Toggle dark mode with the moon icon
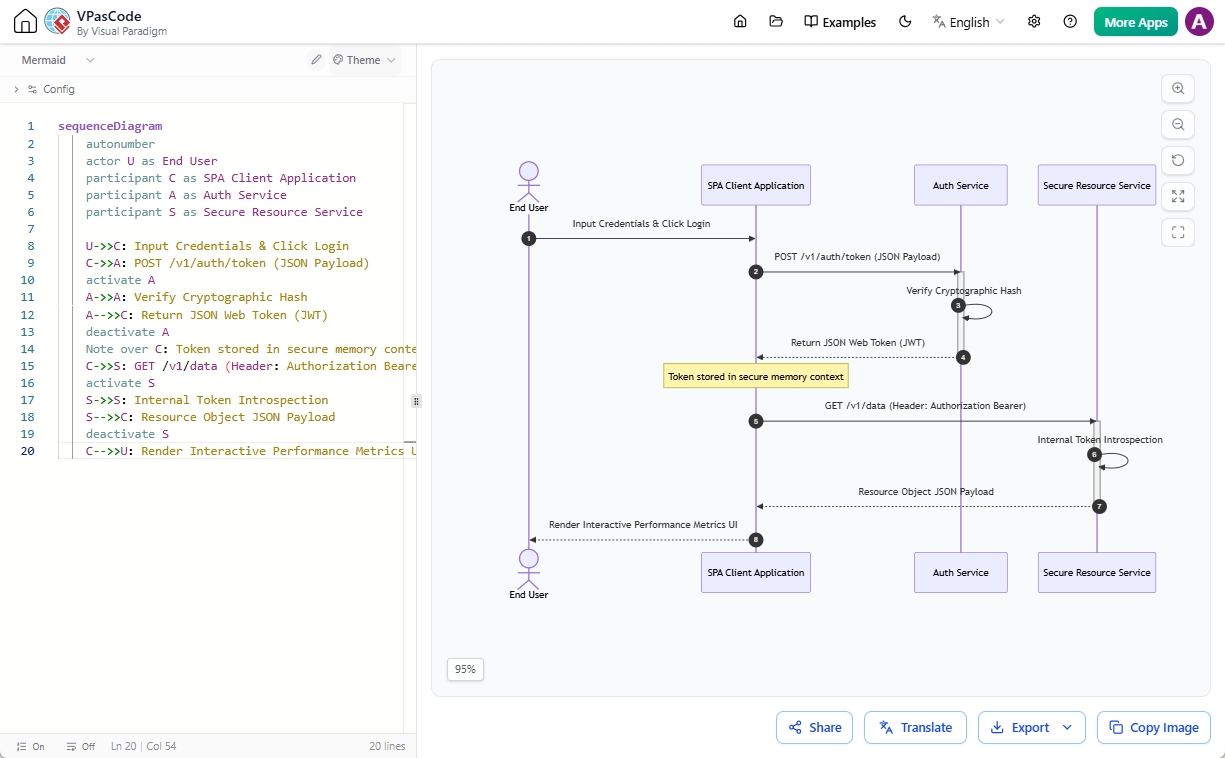The image size is (1225, 758). point(906,22)
